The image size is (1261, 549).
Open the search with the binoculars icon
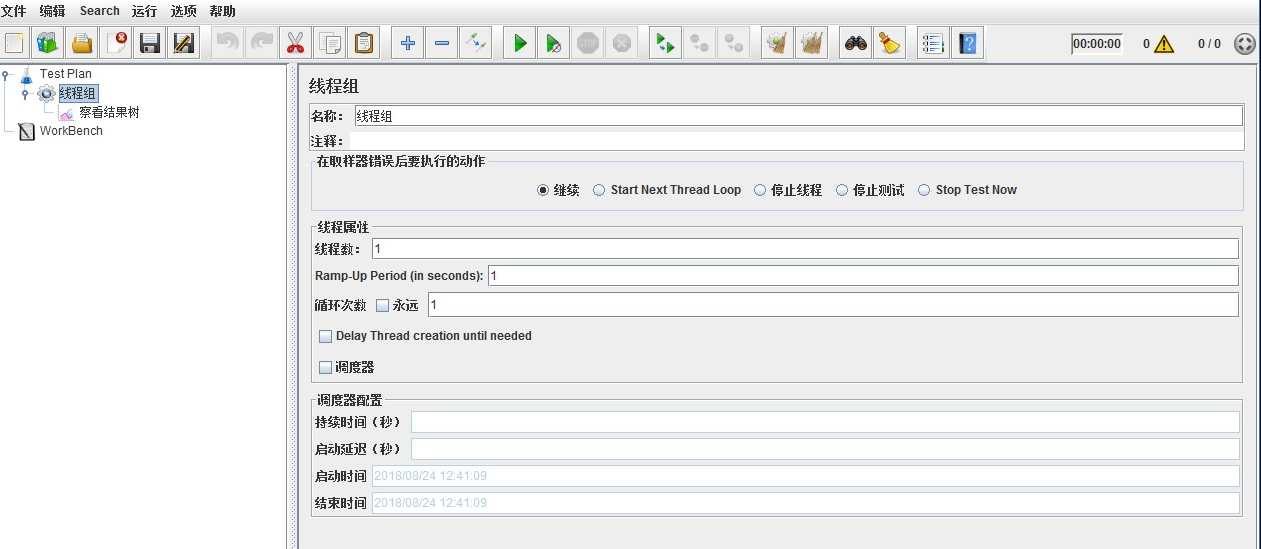click(855, 43)
